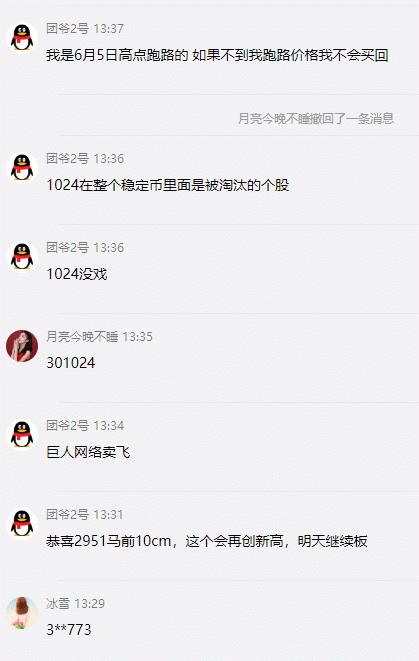Select the message '1024没戏'

(x=77, y=274)
